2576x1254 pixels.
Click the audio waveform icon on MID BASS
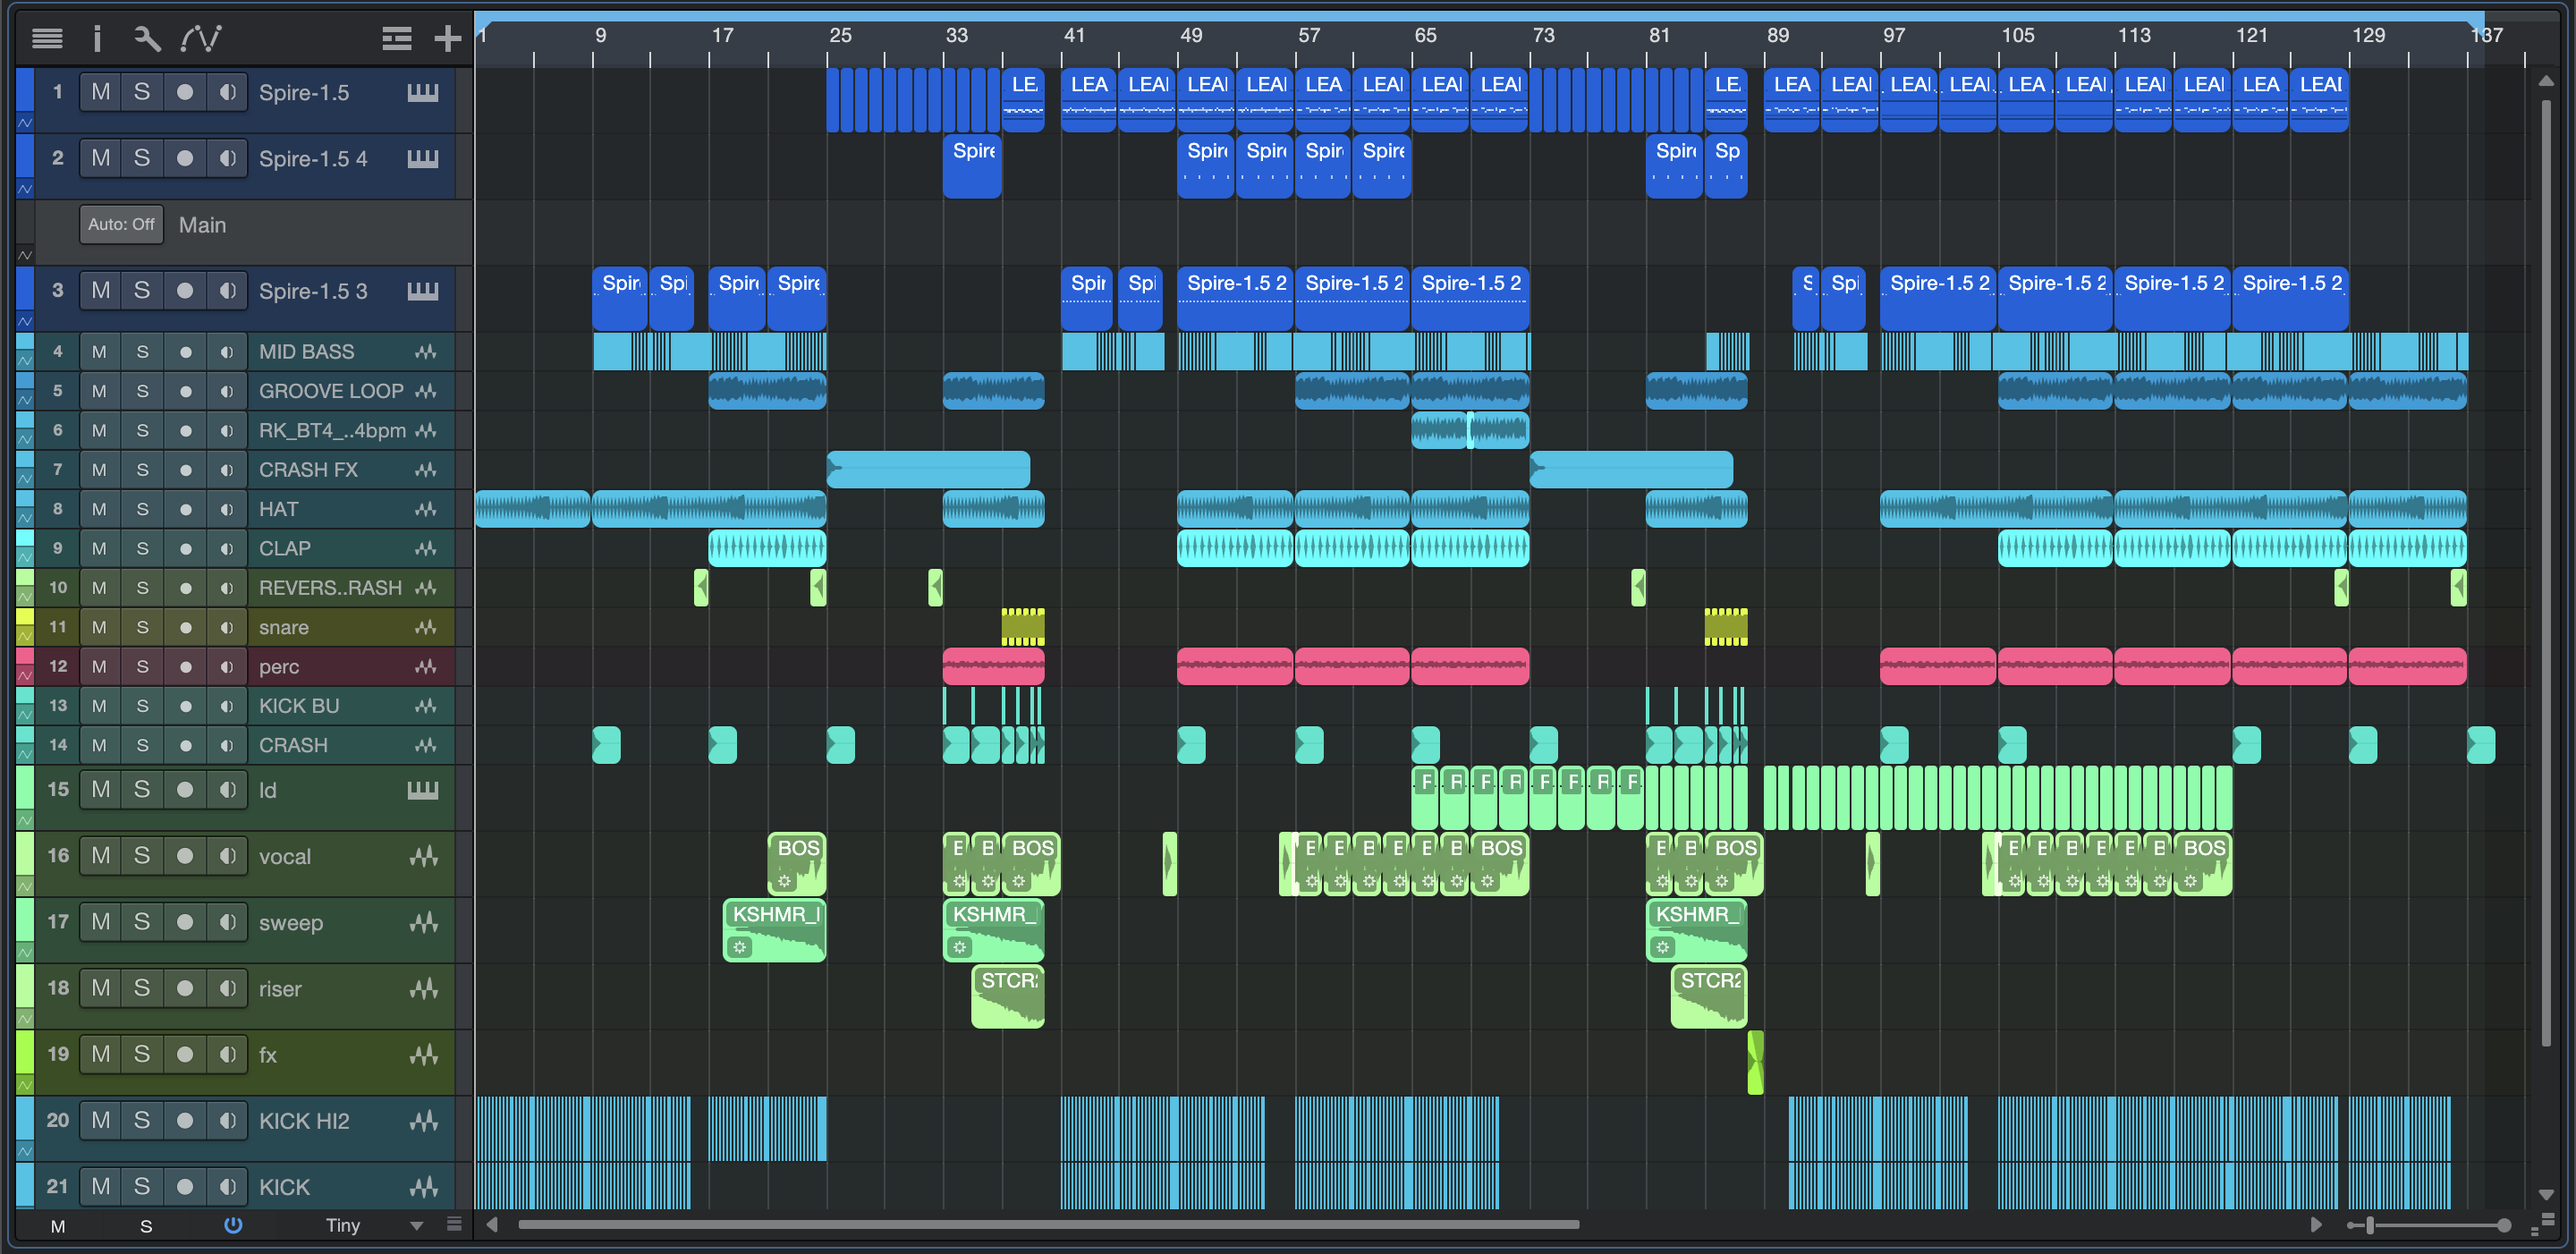(x=426, y=352)
